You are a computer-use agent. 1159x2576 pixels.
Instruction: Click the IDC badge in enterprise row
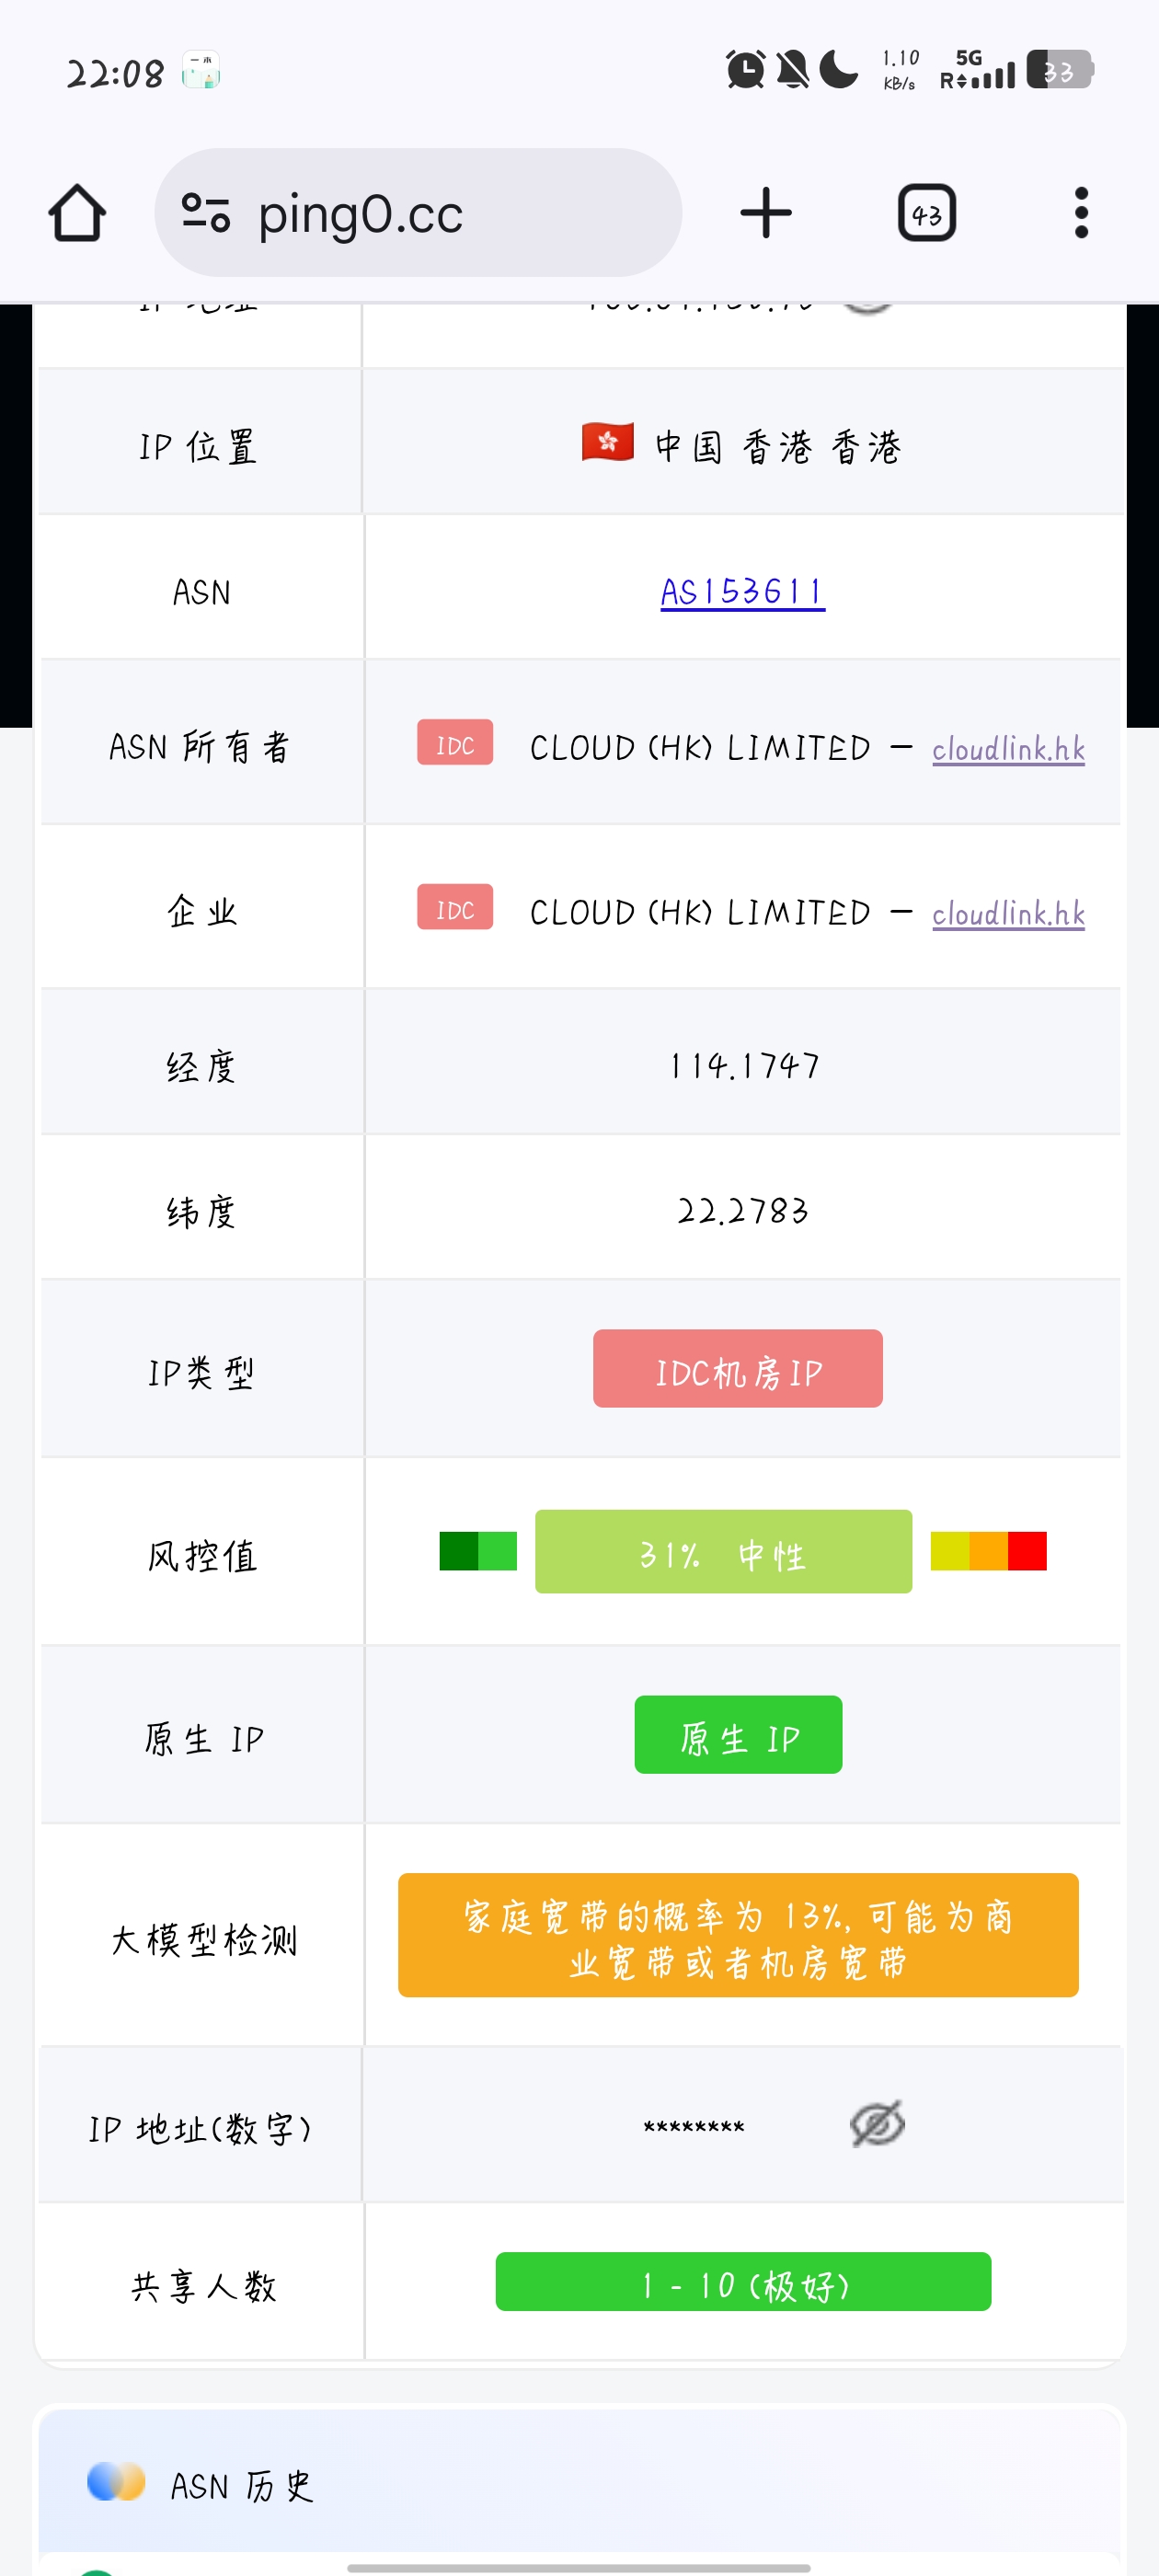click(x=455, y=908)
